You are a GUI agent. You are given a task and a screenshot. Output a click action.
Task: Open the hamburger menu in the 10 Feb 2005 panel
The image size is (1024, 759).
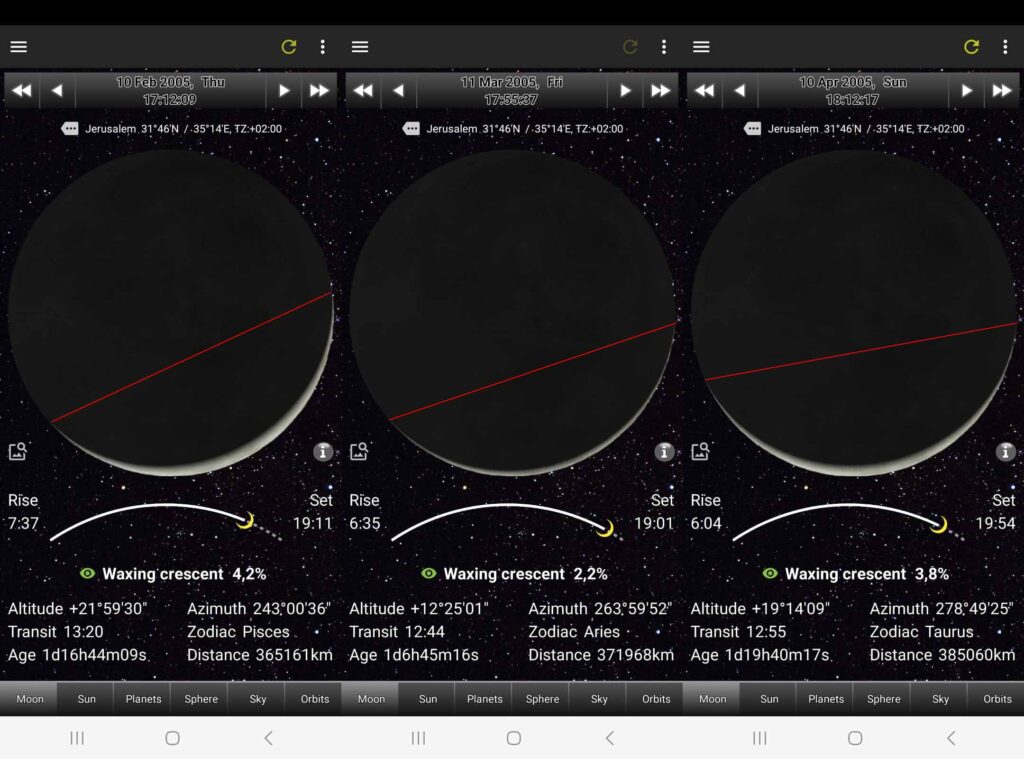click(18, 47)
